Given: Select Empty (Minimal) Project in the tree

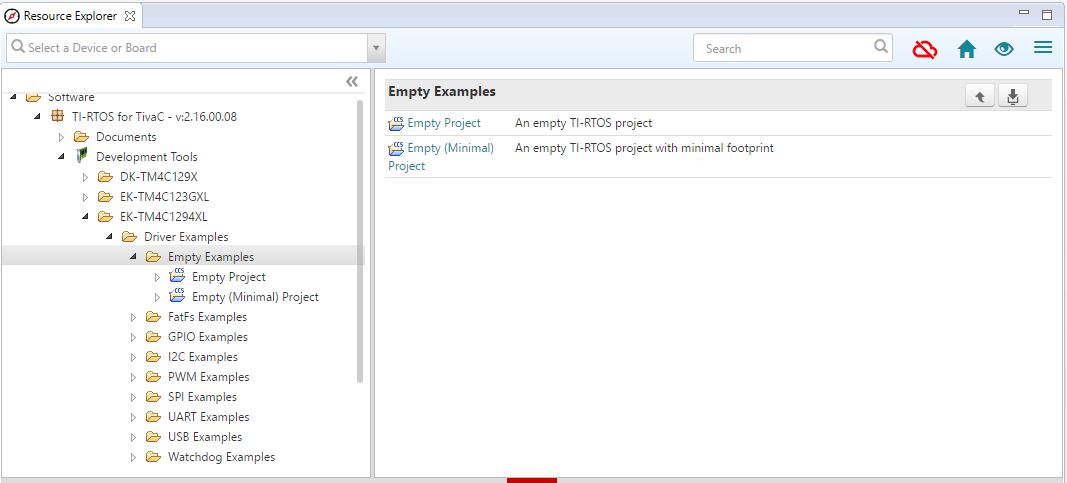Looking at the screenshot, I should [255, 297].
